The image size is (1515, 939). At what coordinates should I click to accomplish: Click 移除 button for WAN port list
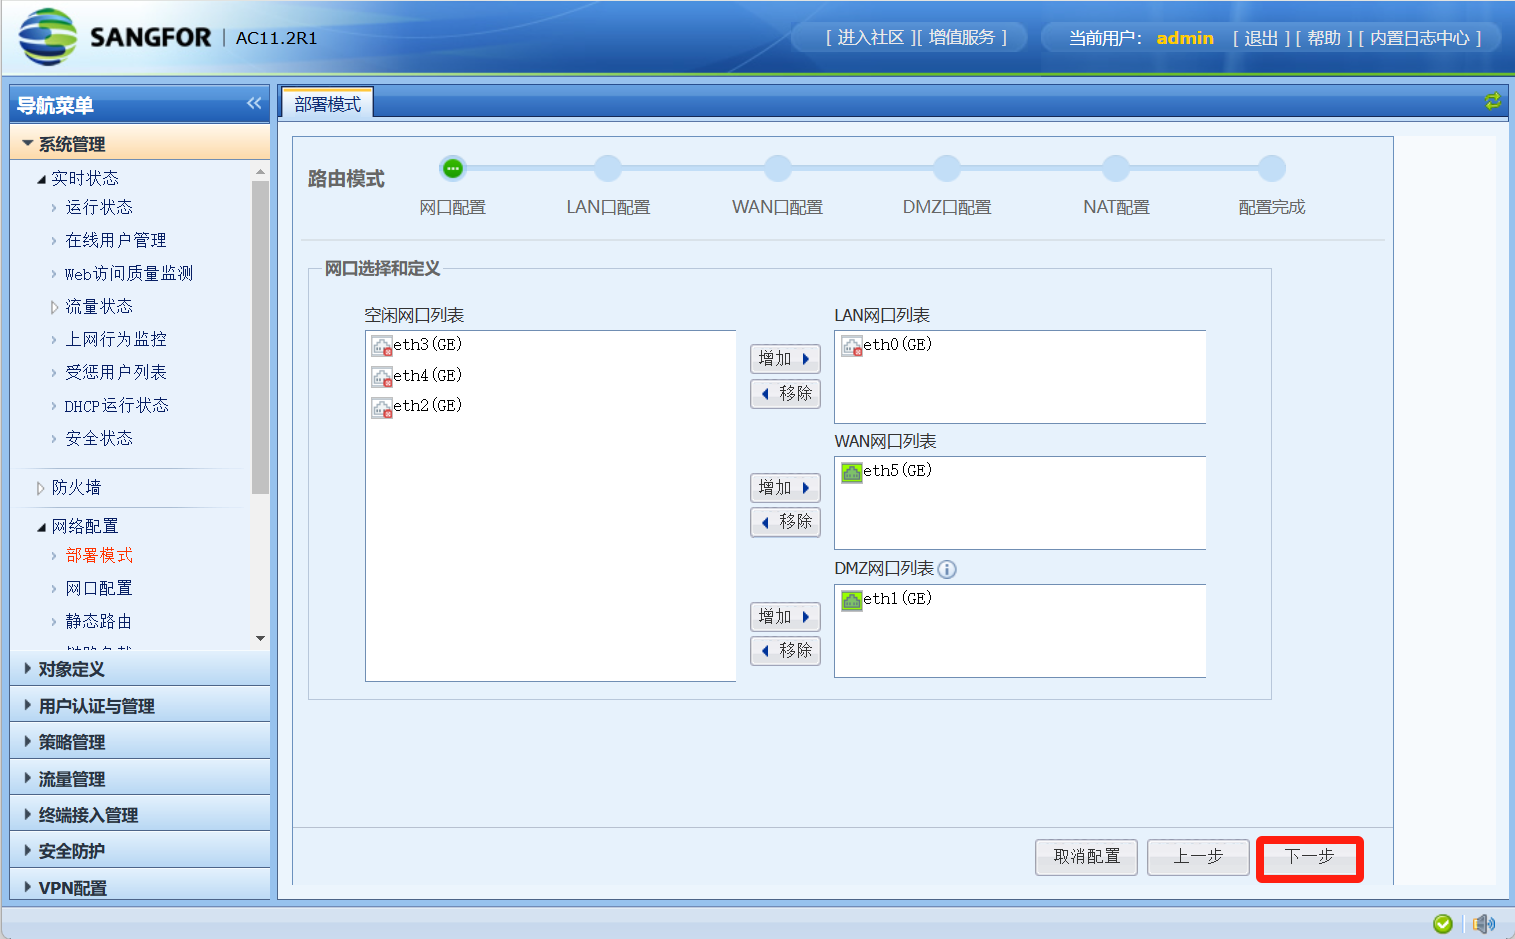coord(785,522)
